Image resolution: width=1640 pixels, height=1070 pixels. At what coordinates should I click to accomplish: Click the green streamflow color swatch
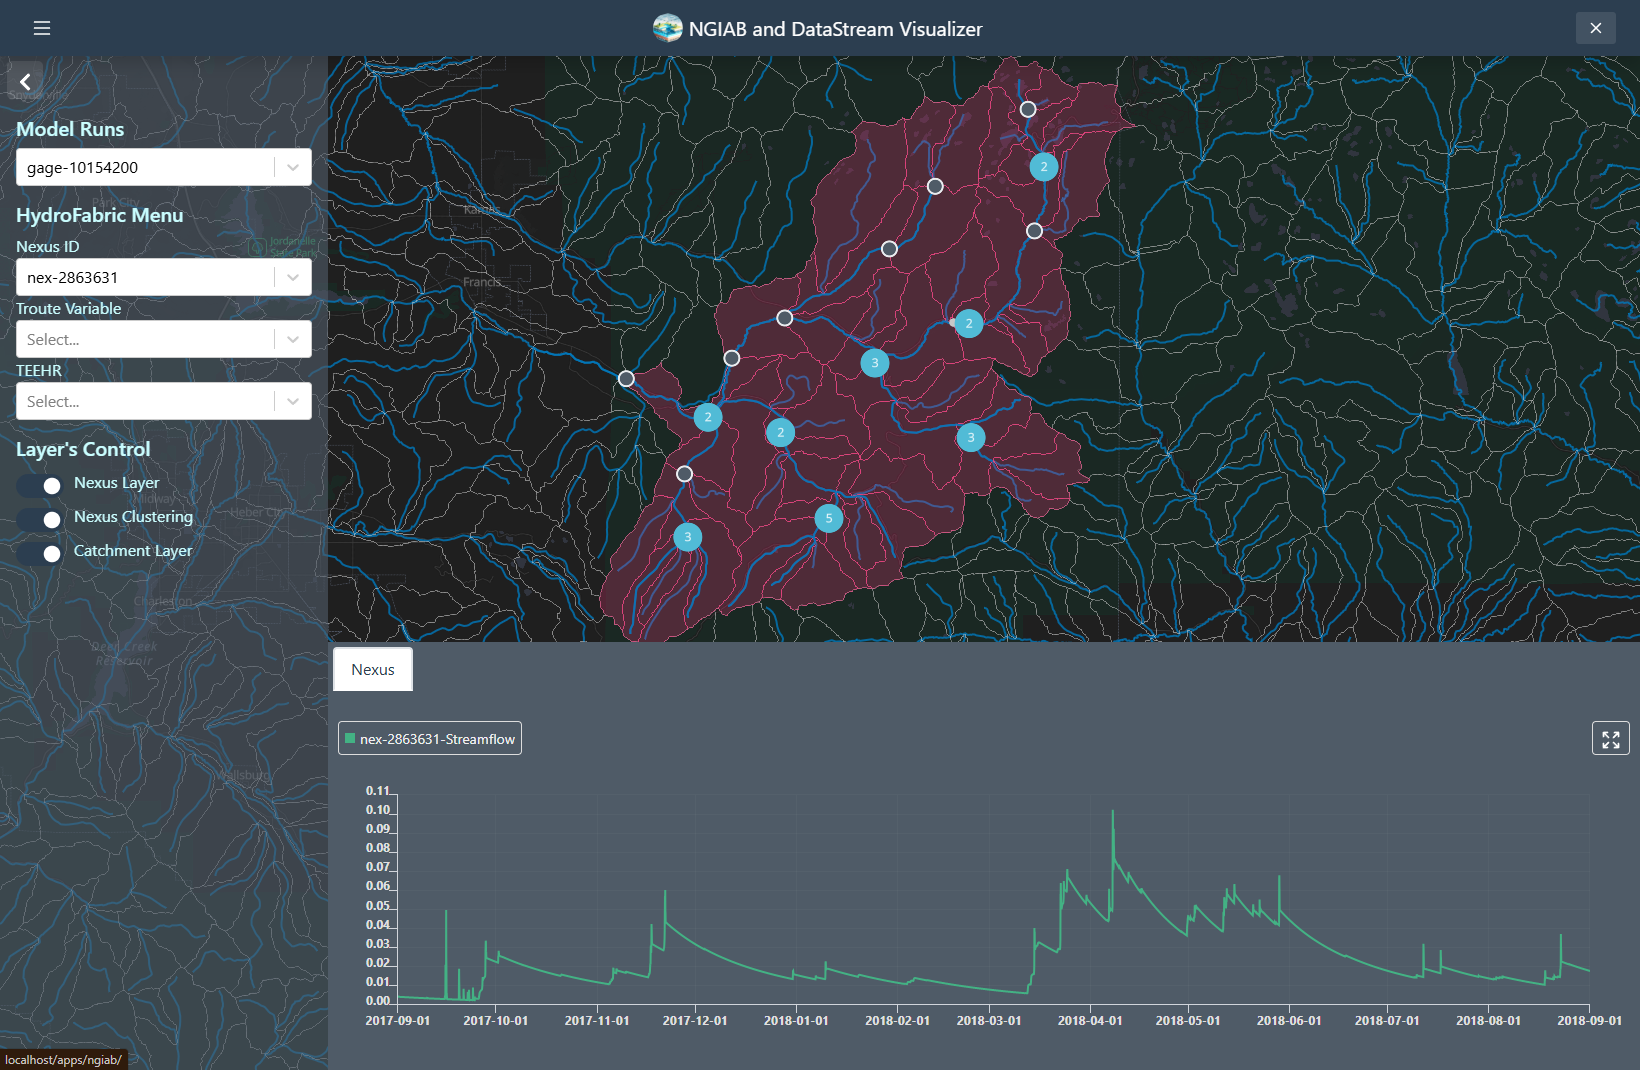351,737
